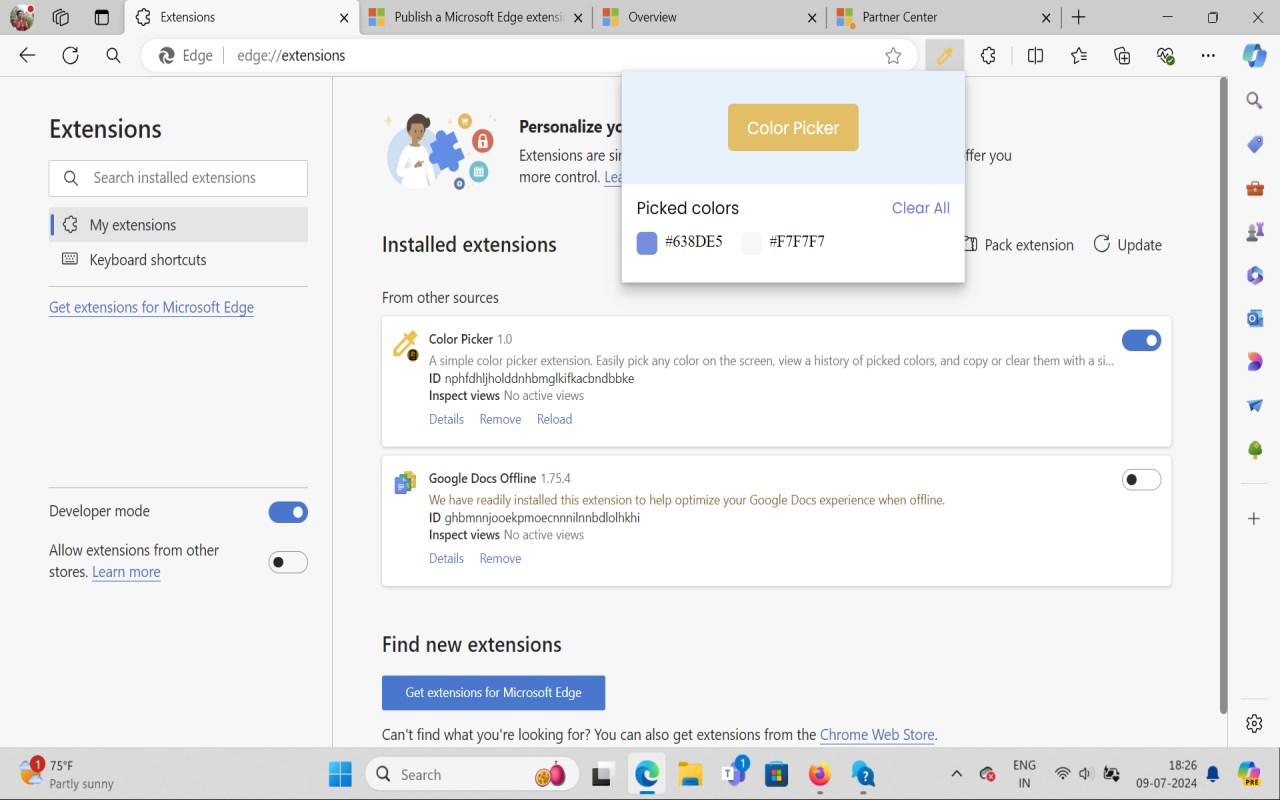Open sidebar Outlook icon

[x=1254, y=318]
